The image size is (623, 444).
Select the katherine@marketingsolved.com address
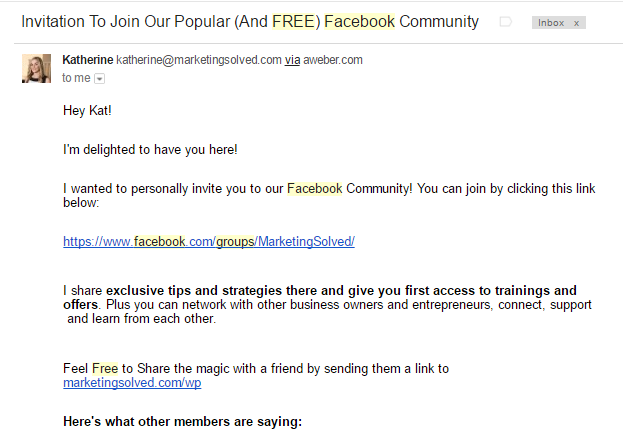pos(199,60)
